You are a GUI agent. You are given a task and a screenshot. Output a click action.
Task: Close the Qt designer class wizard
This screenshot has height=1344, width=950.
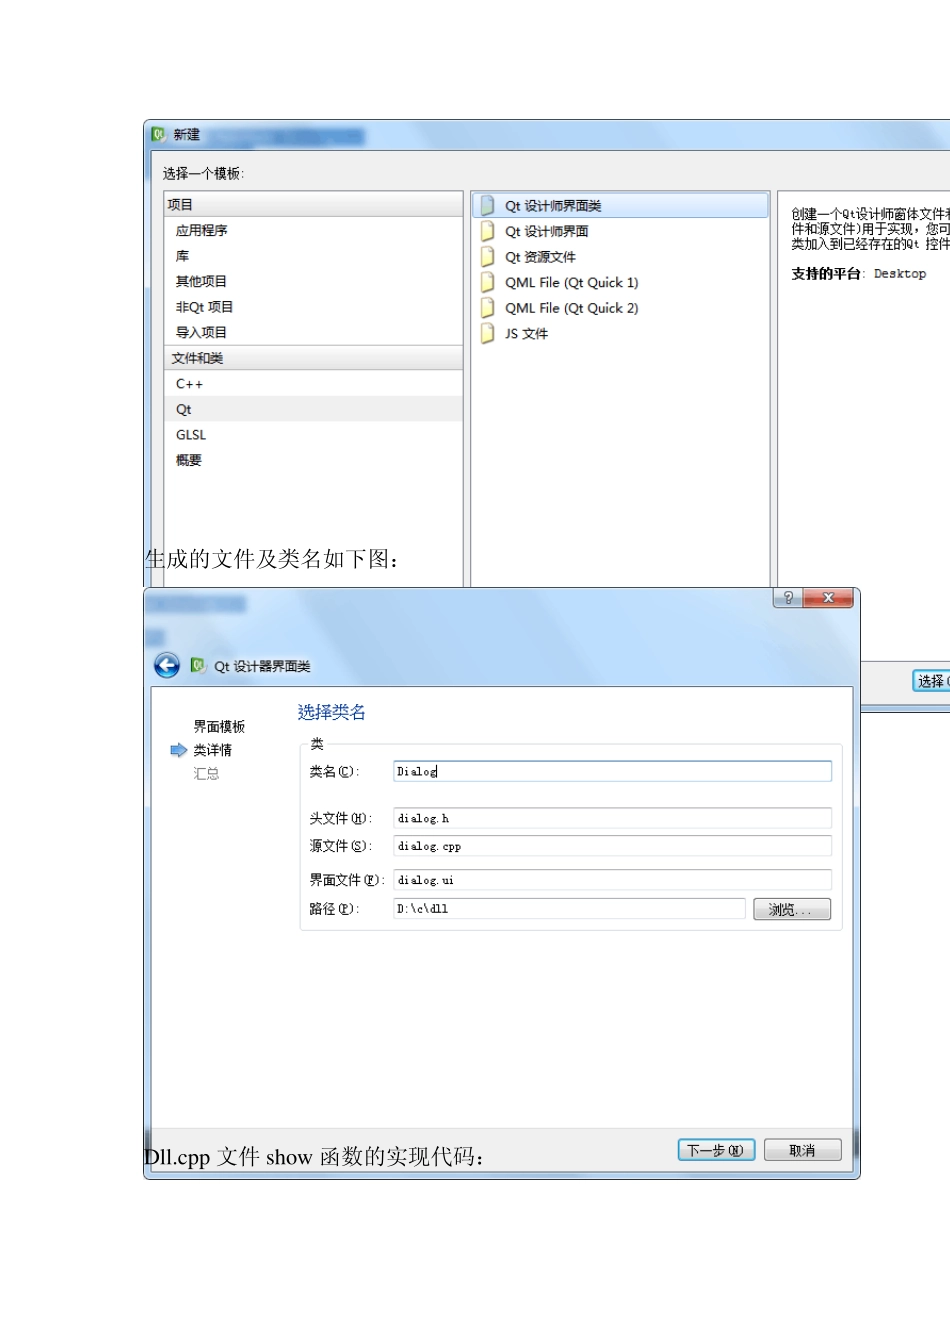point(828,598)
